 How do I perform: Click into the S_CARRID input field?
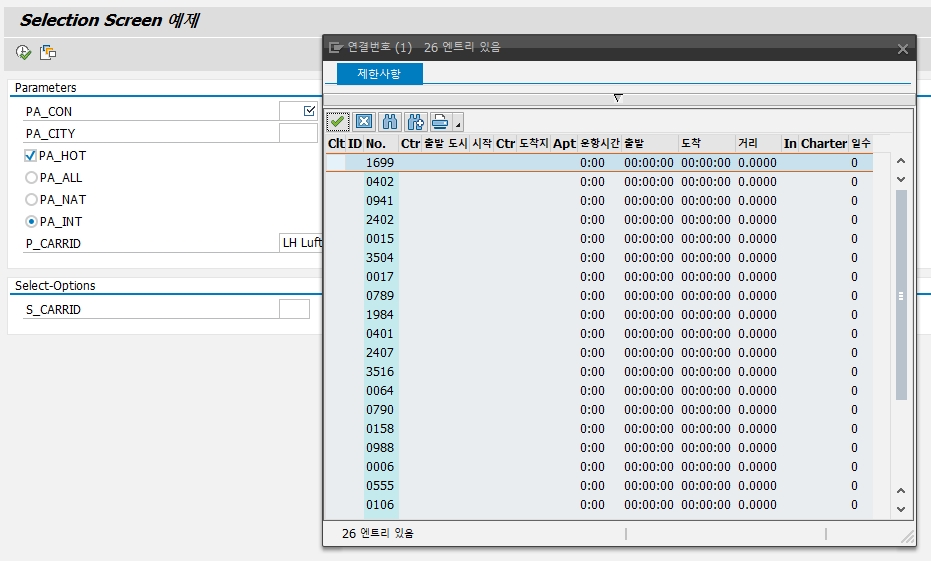(294, 310)
